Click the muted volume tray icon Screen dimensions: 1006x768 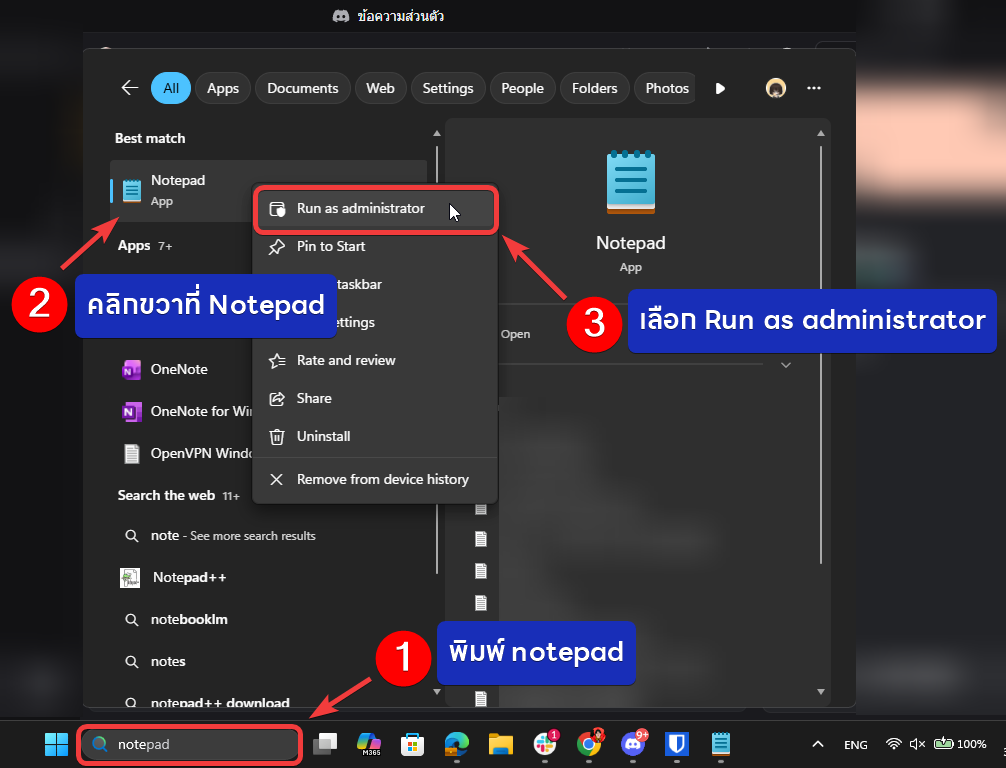(917, 744)
